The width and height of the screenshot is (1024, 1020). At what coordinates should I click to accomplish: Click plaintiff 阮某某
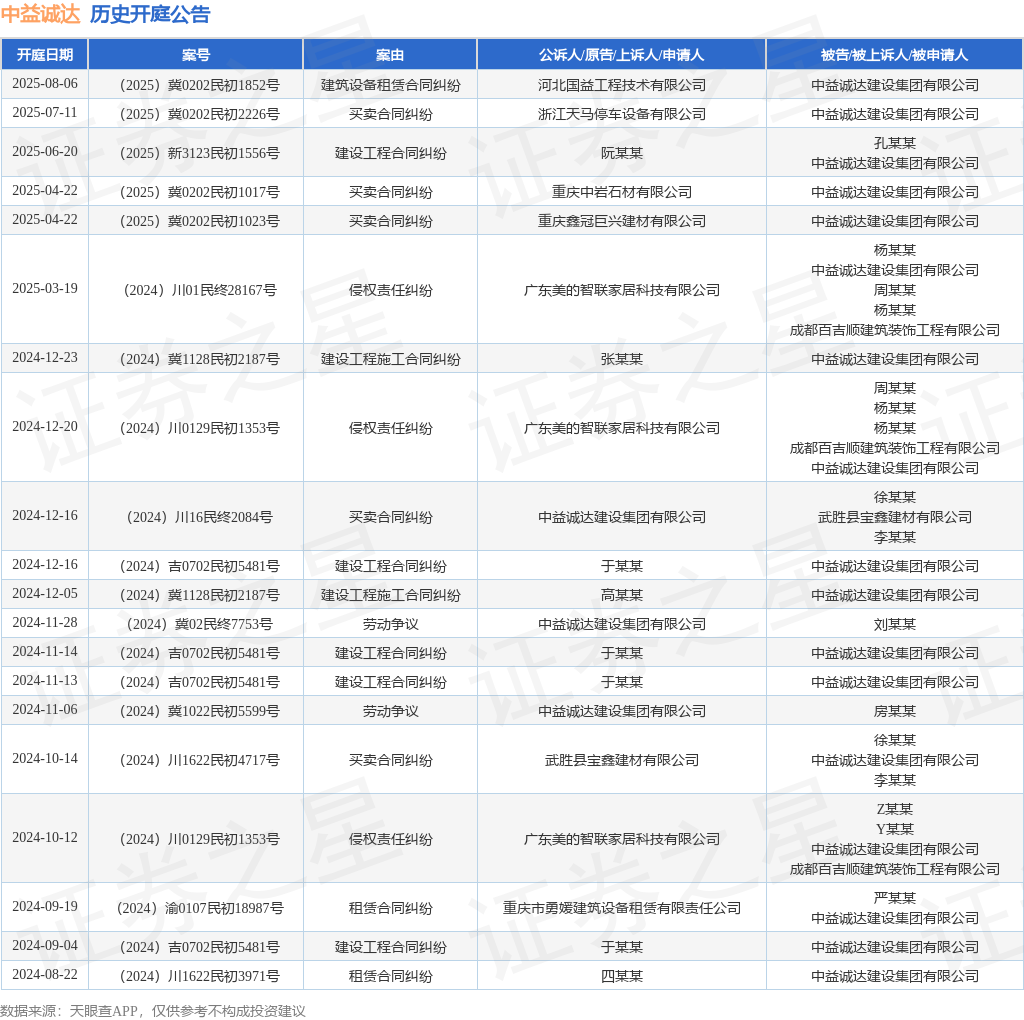click(622, 153)
